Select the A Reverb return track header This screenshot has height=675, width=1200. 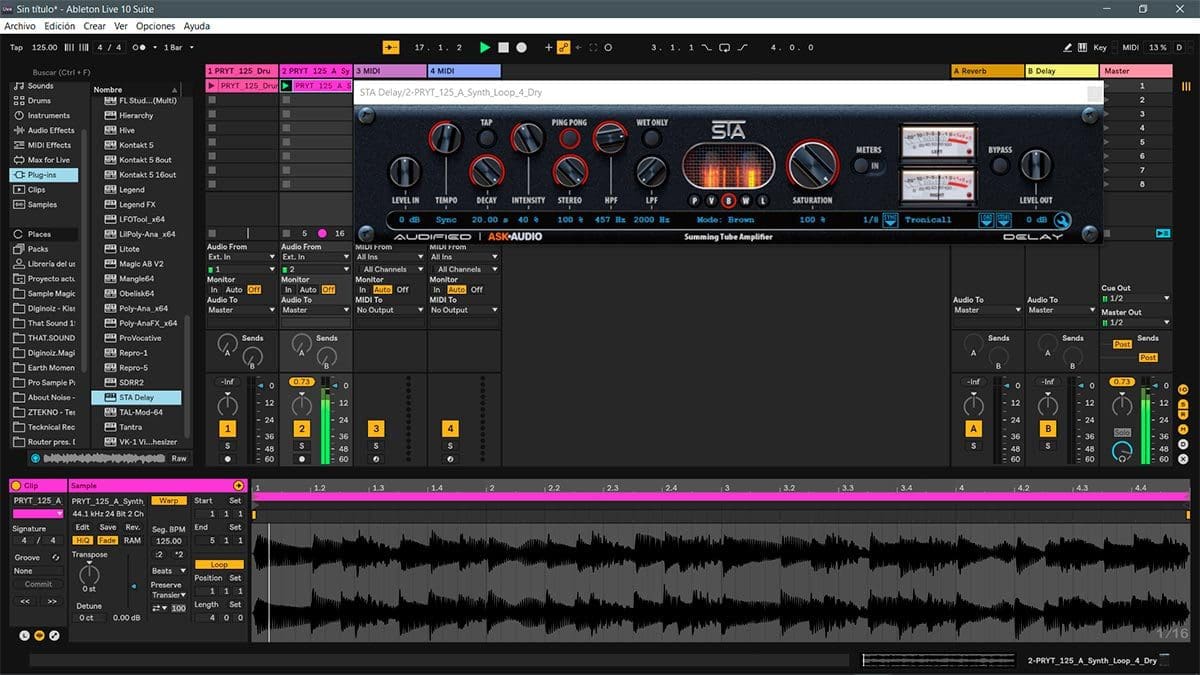[x=987, y=71]
